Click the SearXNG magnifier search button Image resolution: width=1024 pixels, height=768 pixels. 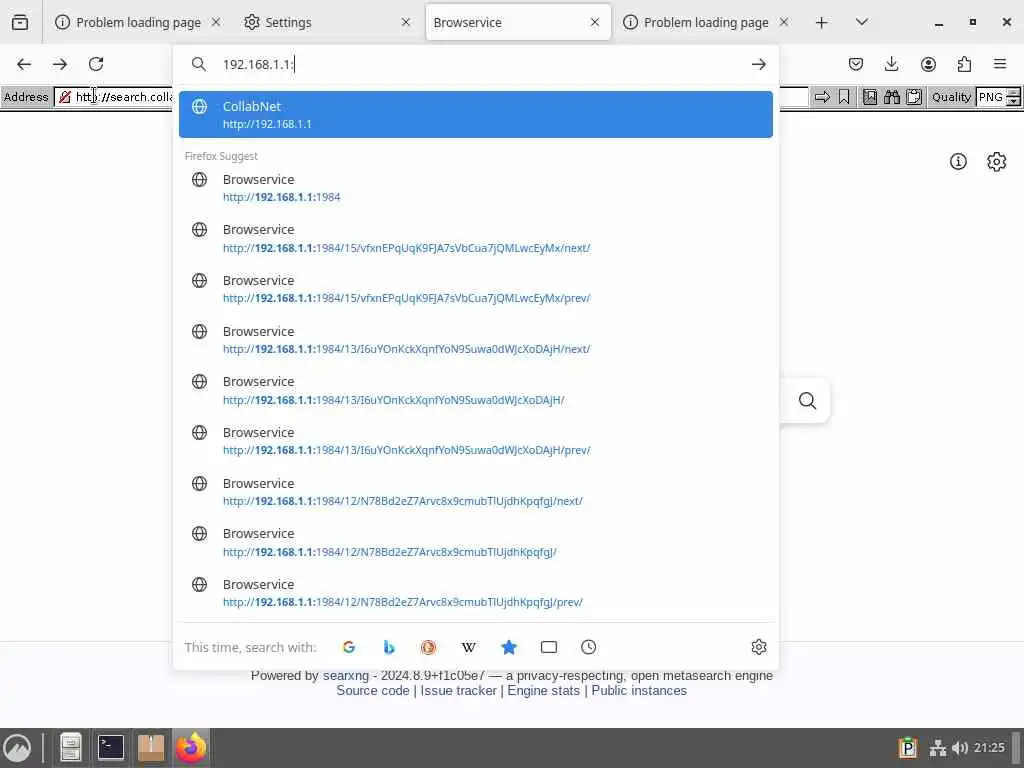807,400
